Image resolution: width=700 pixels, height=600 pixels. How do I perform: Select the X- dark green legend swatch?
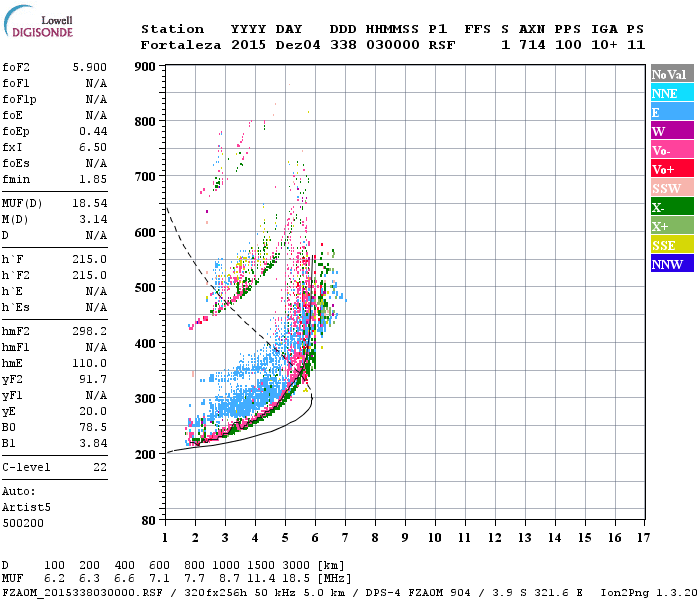tap(672, 206)
